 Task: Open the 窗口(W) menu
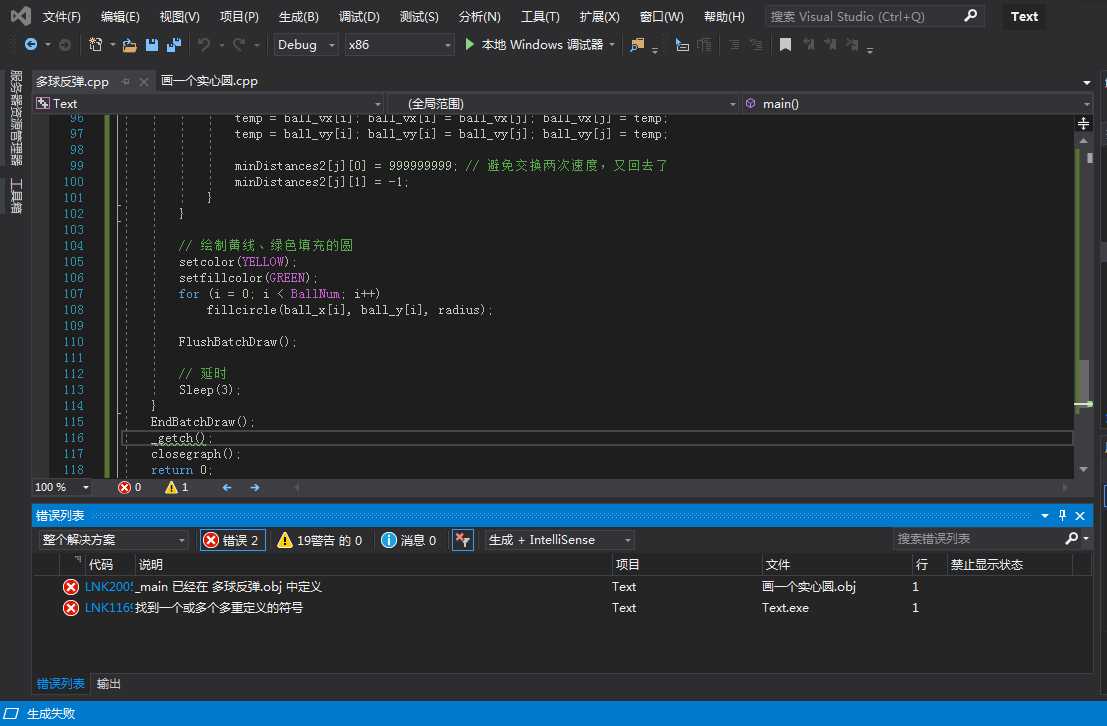tap(662, 16)
